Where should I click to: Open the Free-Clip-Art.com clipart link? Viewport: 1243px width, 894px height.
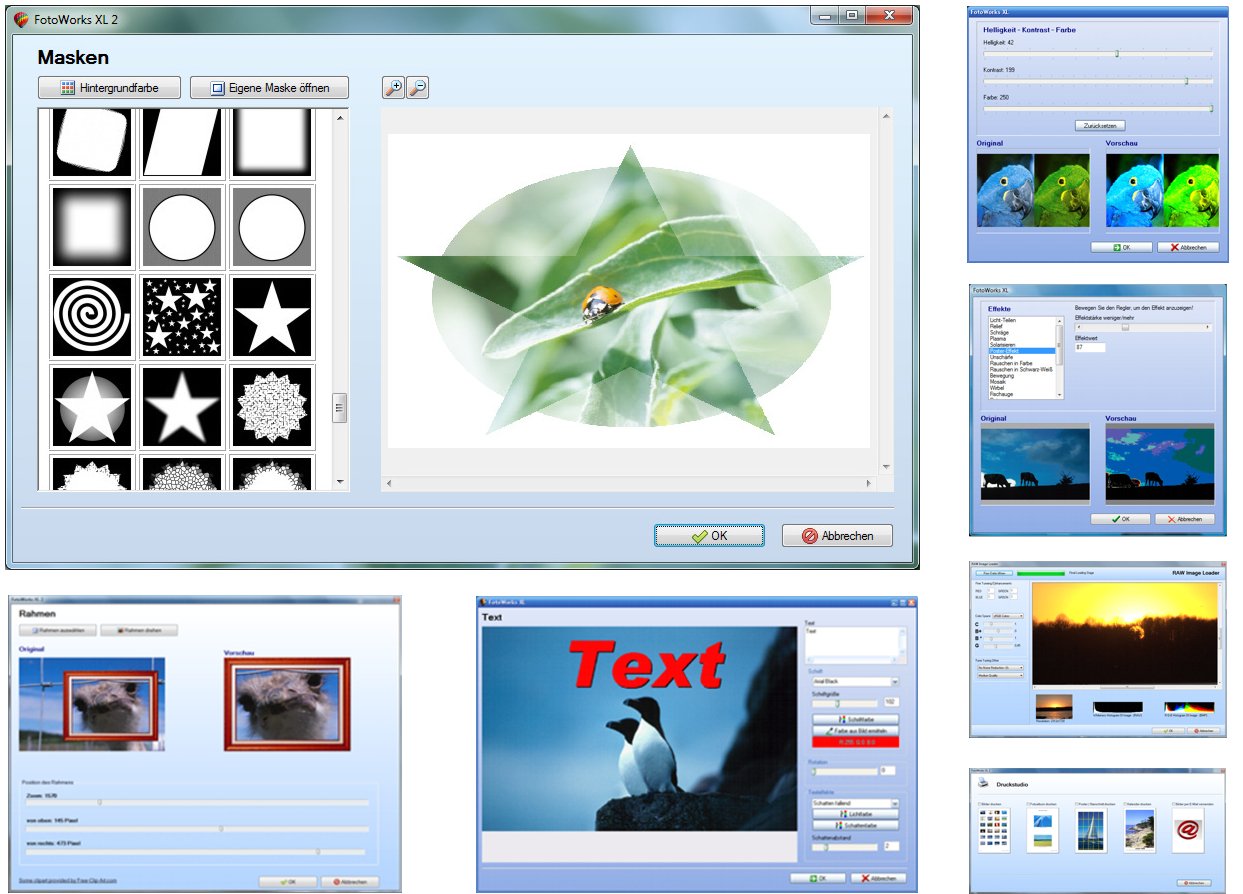[68, 881]
